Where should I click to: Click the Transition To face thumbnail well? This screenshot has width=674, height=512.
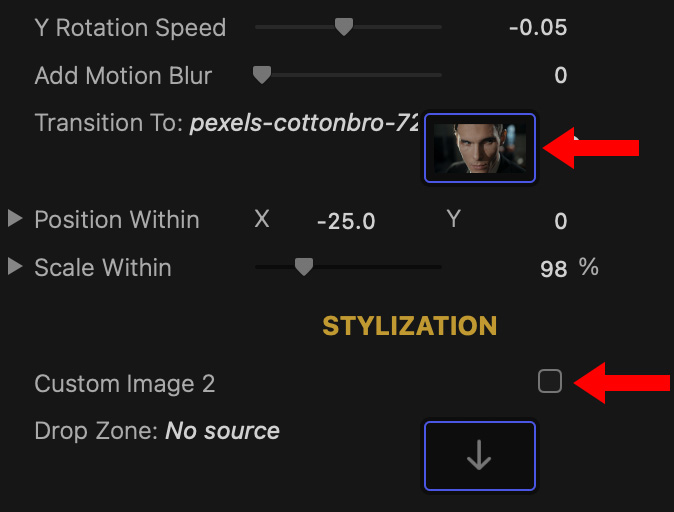point(480,148)
